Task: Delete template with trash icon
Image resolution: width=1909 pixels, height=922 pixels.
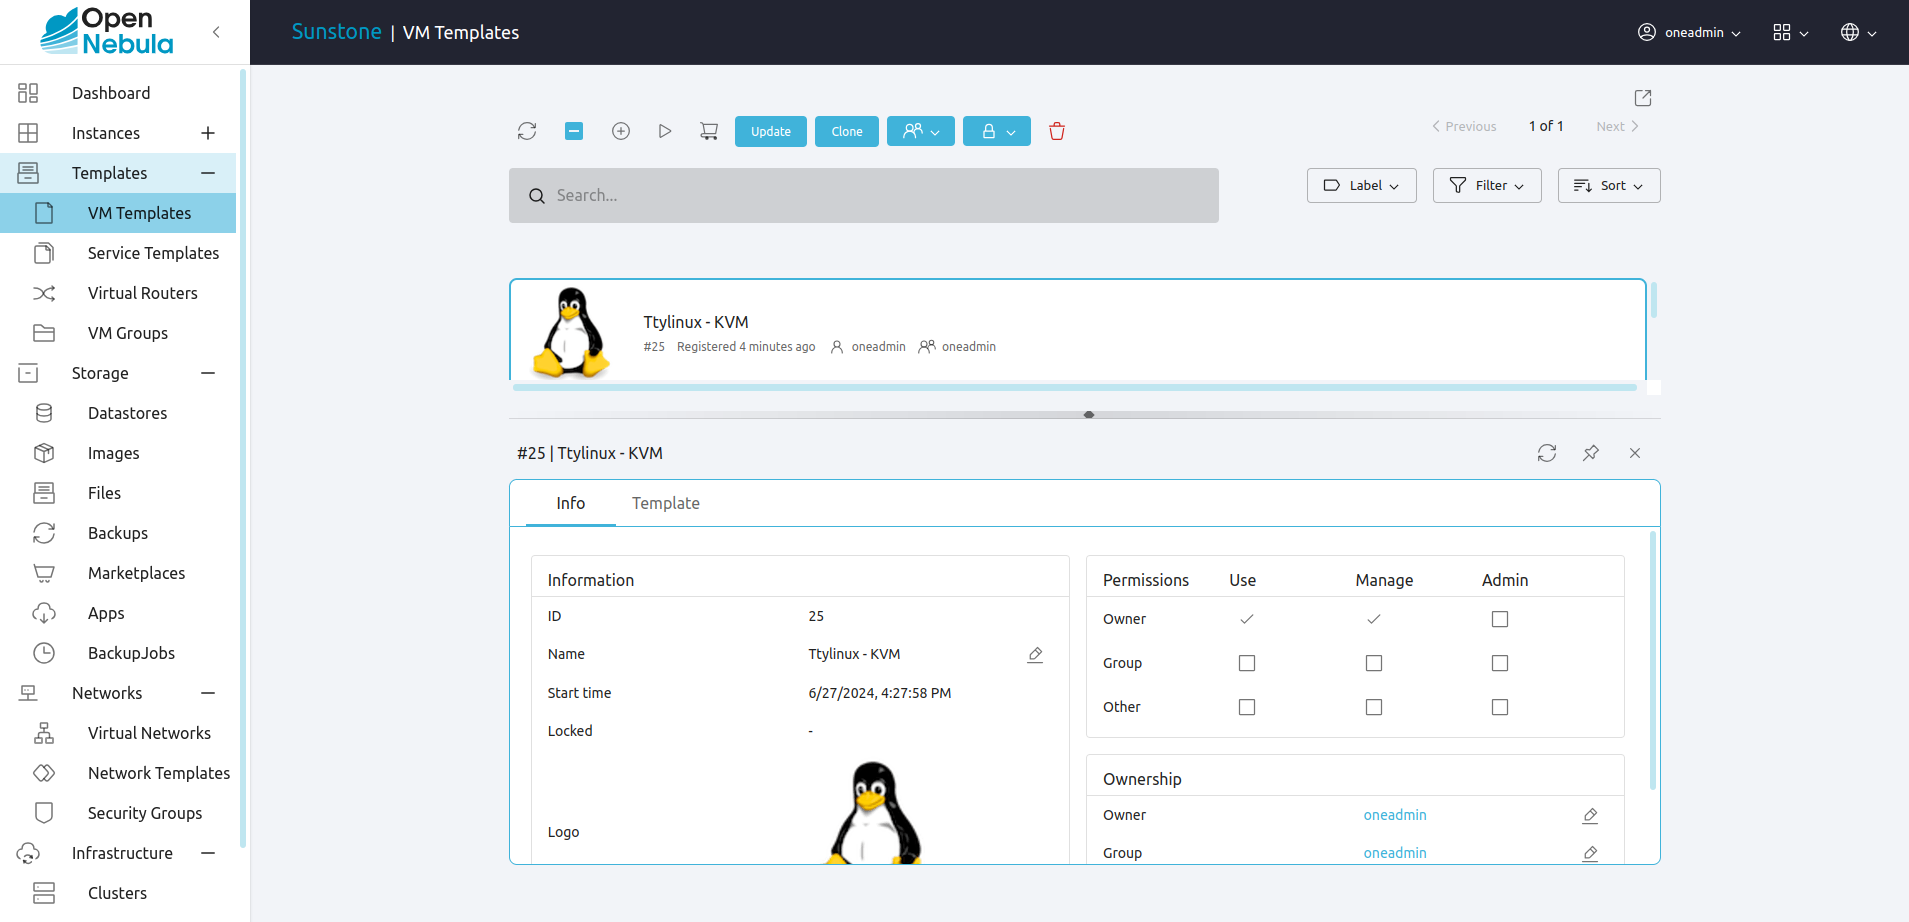Action: (1057, 131)
